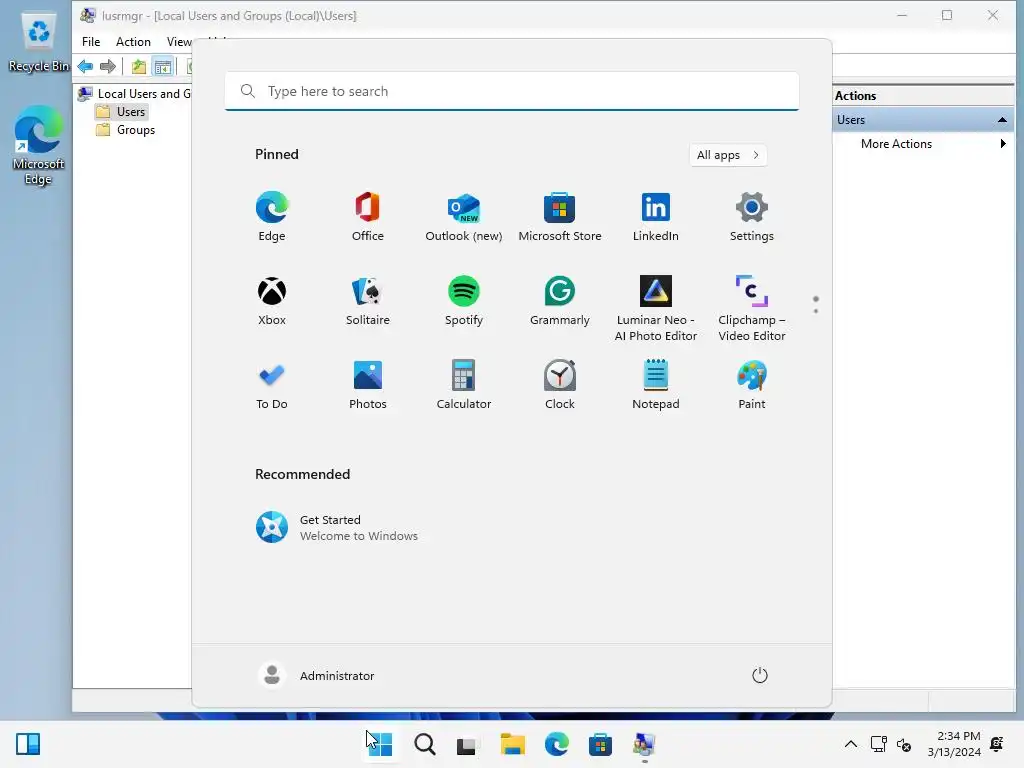Click the Up one level toolbar icon

138,66
